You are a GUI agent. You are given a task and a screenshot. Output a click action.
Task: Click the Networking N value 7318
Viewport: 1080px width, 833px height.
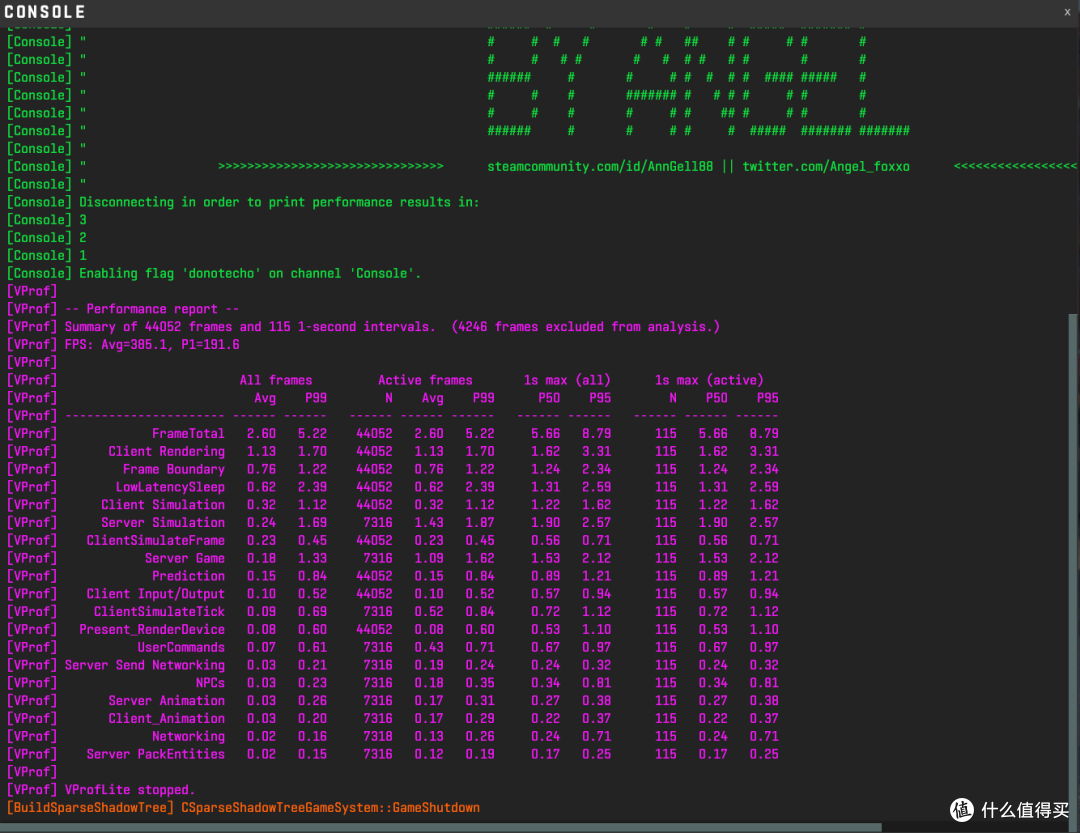[x=377, y=737]
